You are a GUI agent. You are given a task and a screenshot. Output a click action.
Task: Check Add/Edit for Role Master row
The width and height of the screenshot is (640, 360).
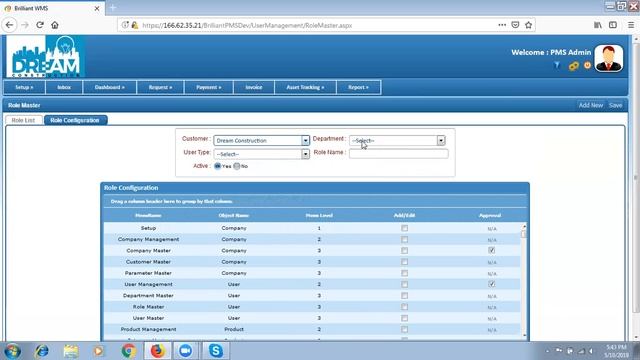click(x=404, y=307)
